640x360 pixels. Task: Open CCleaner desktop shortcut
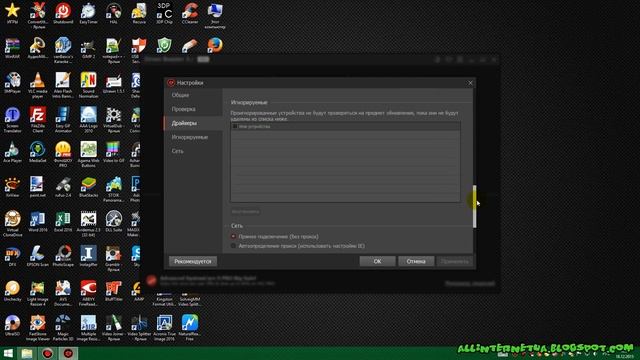[189, 13]
